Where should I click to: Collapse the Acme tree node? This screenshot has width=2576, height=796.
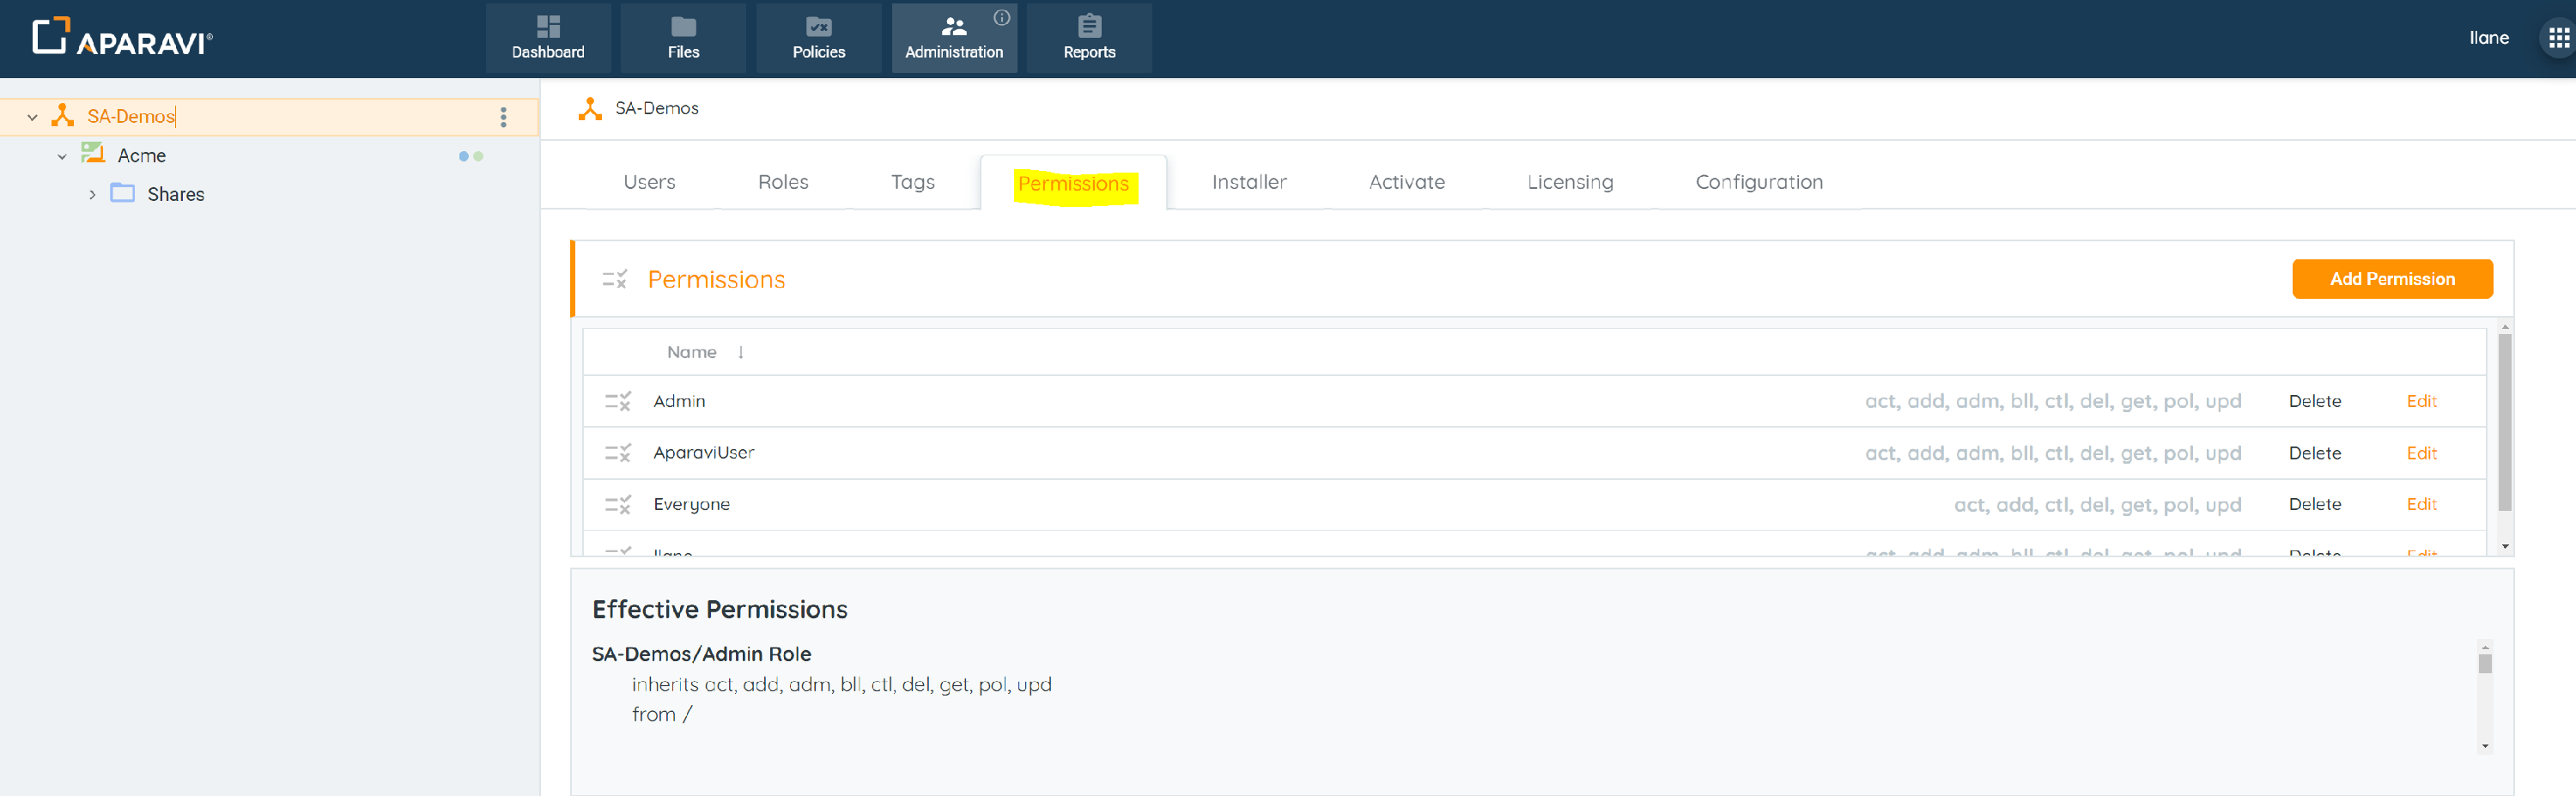62,156
